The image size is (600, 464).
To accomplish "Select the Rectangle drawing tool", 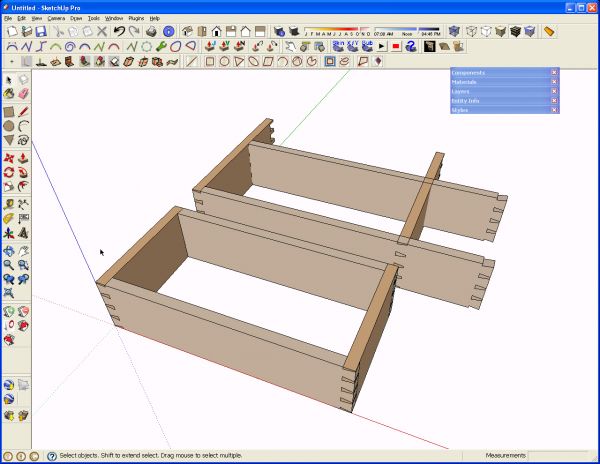I will pyautogui.click(x=9, y=112).
